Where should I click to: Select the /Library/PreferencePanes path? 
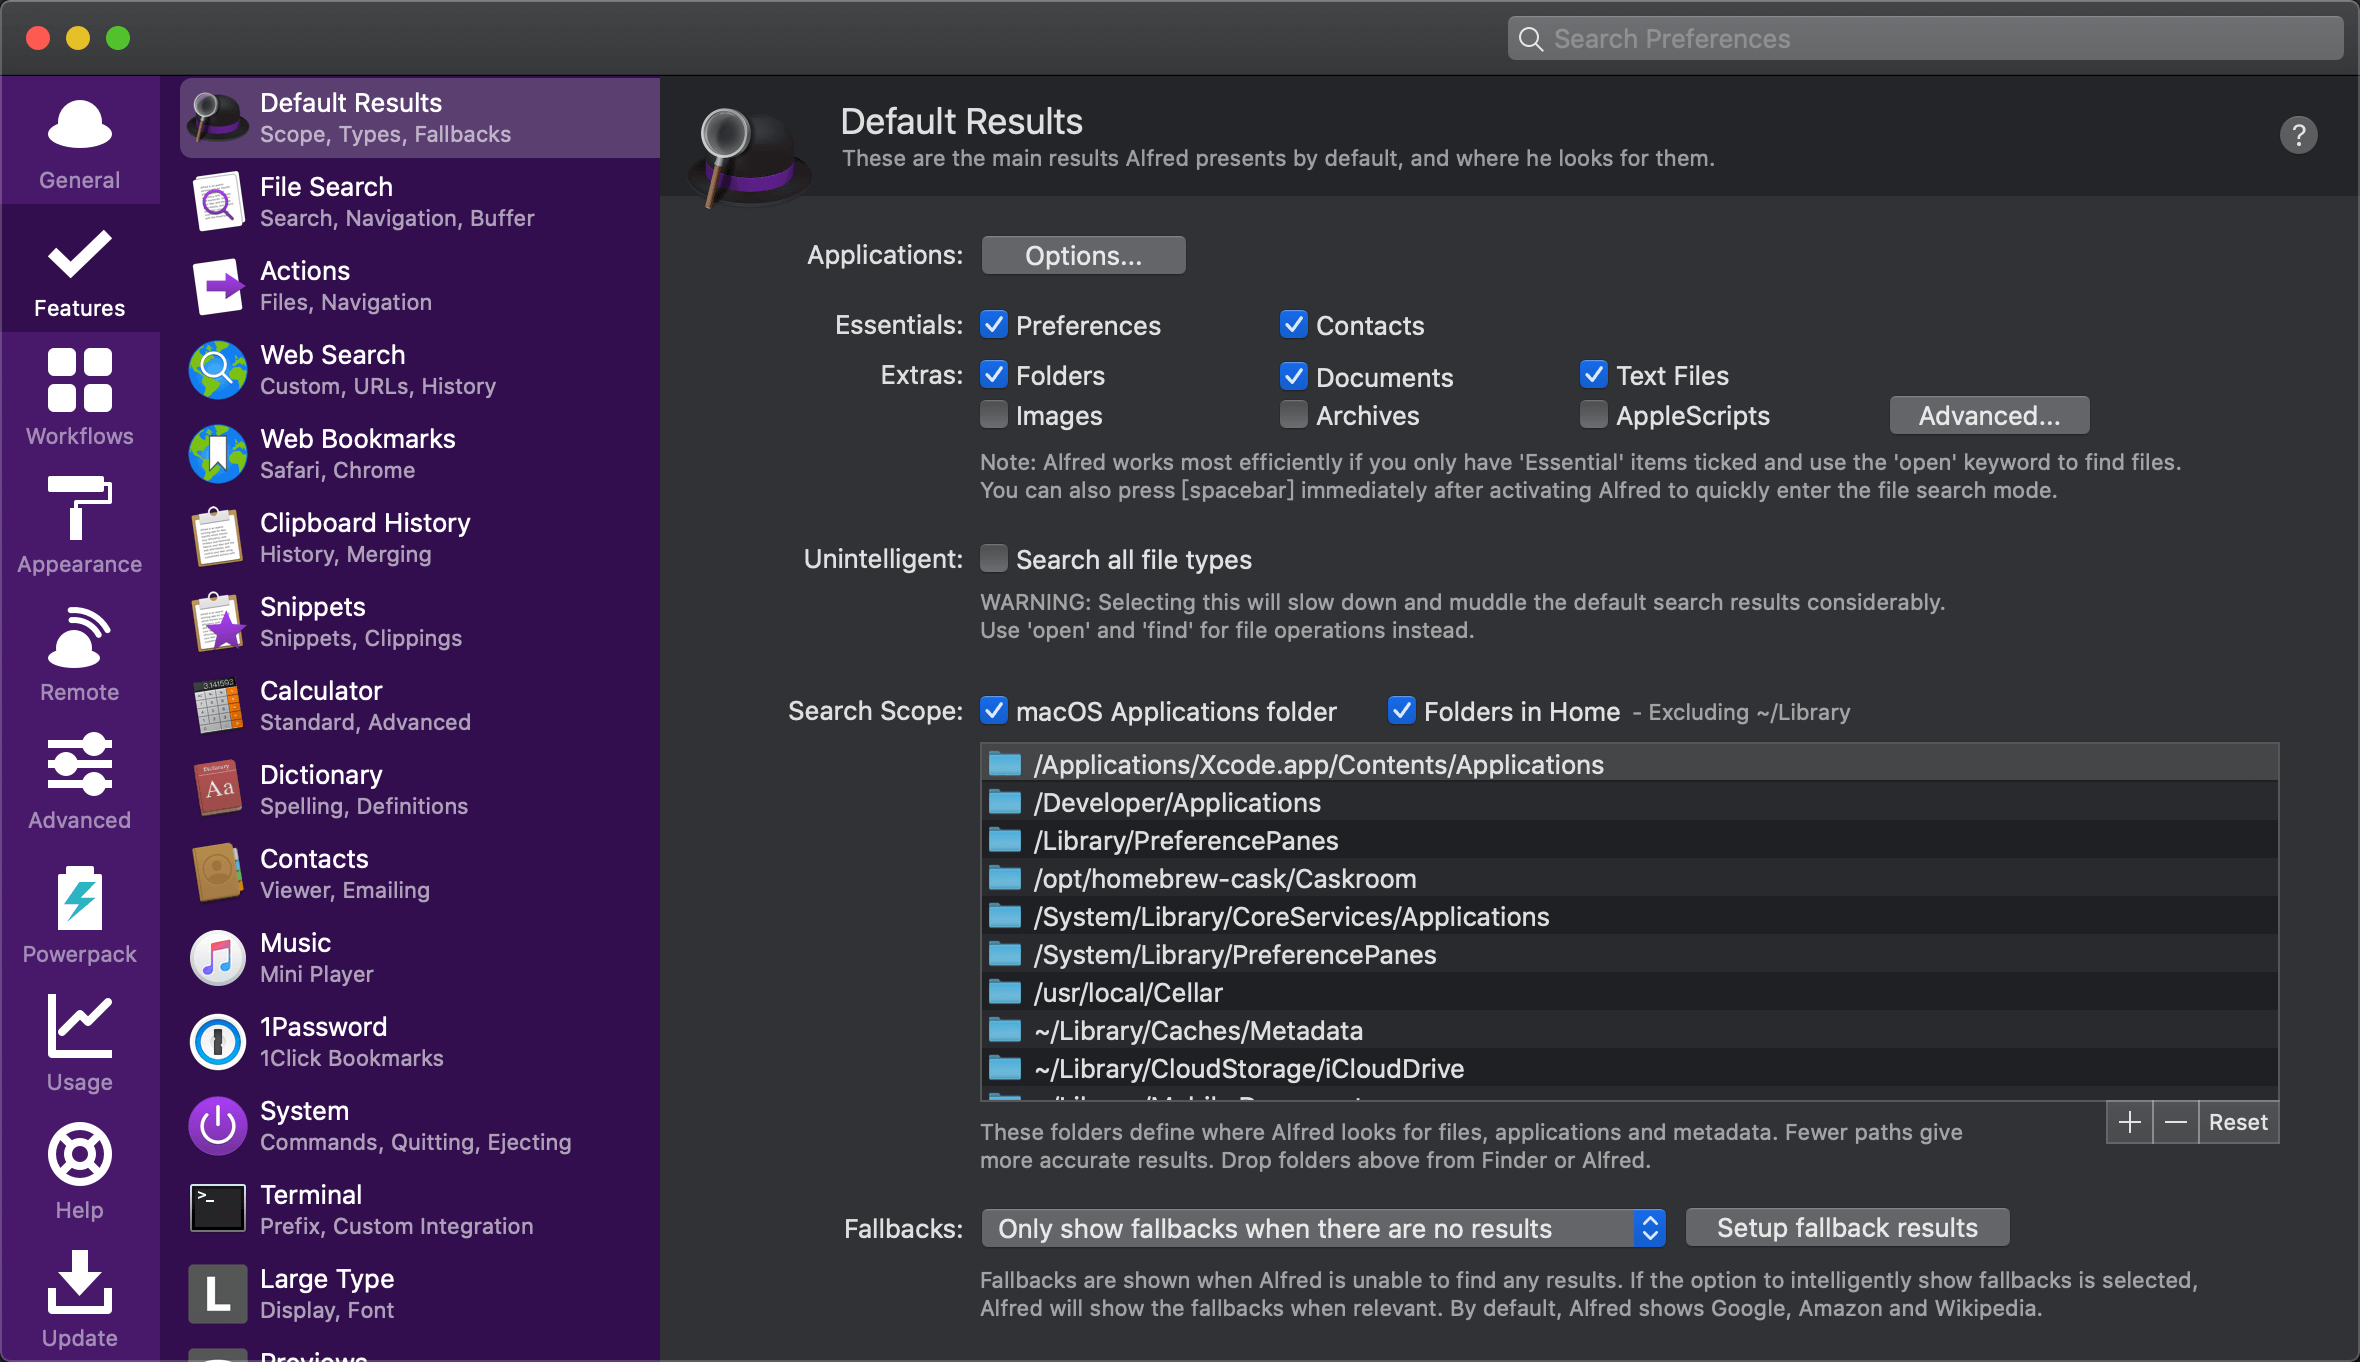pyautogui.click(x=1629, y=840)
